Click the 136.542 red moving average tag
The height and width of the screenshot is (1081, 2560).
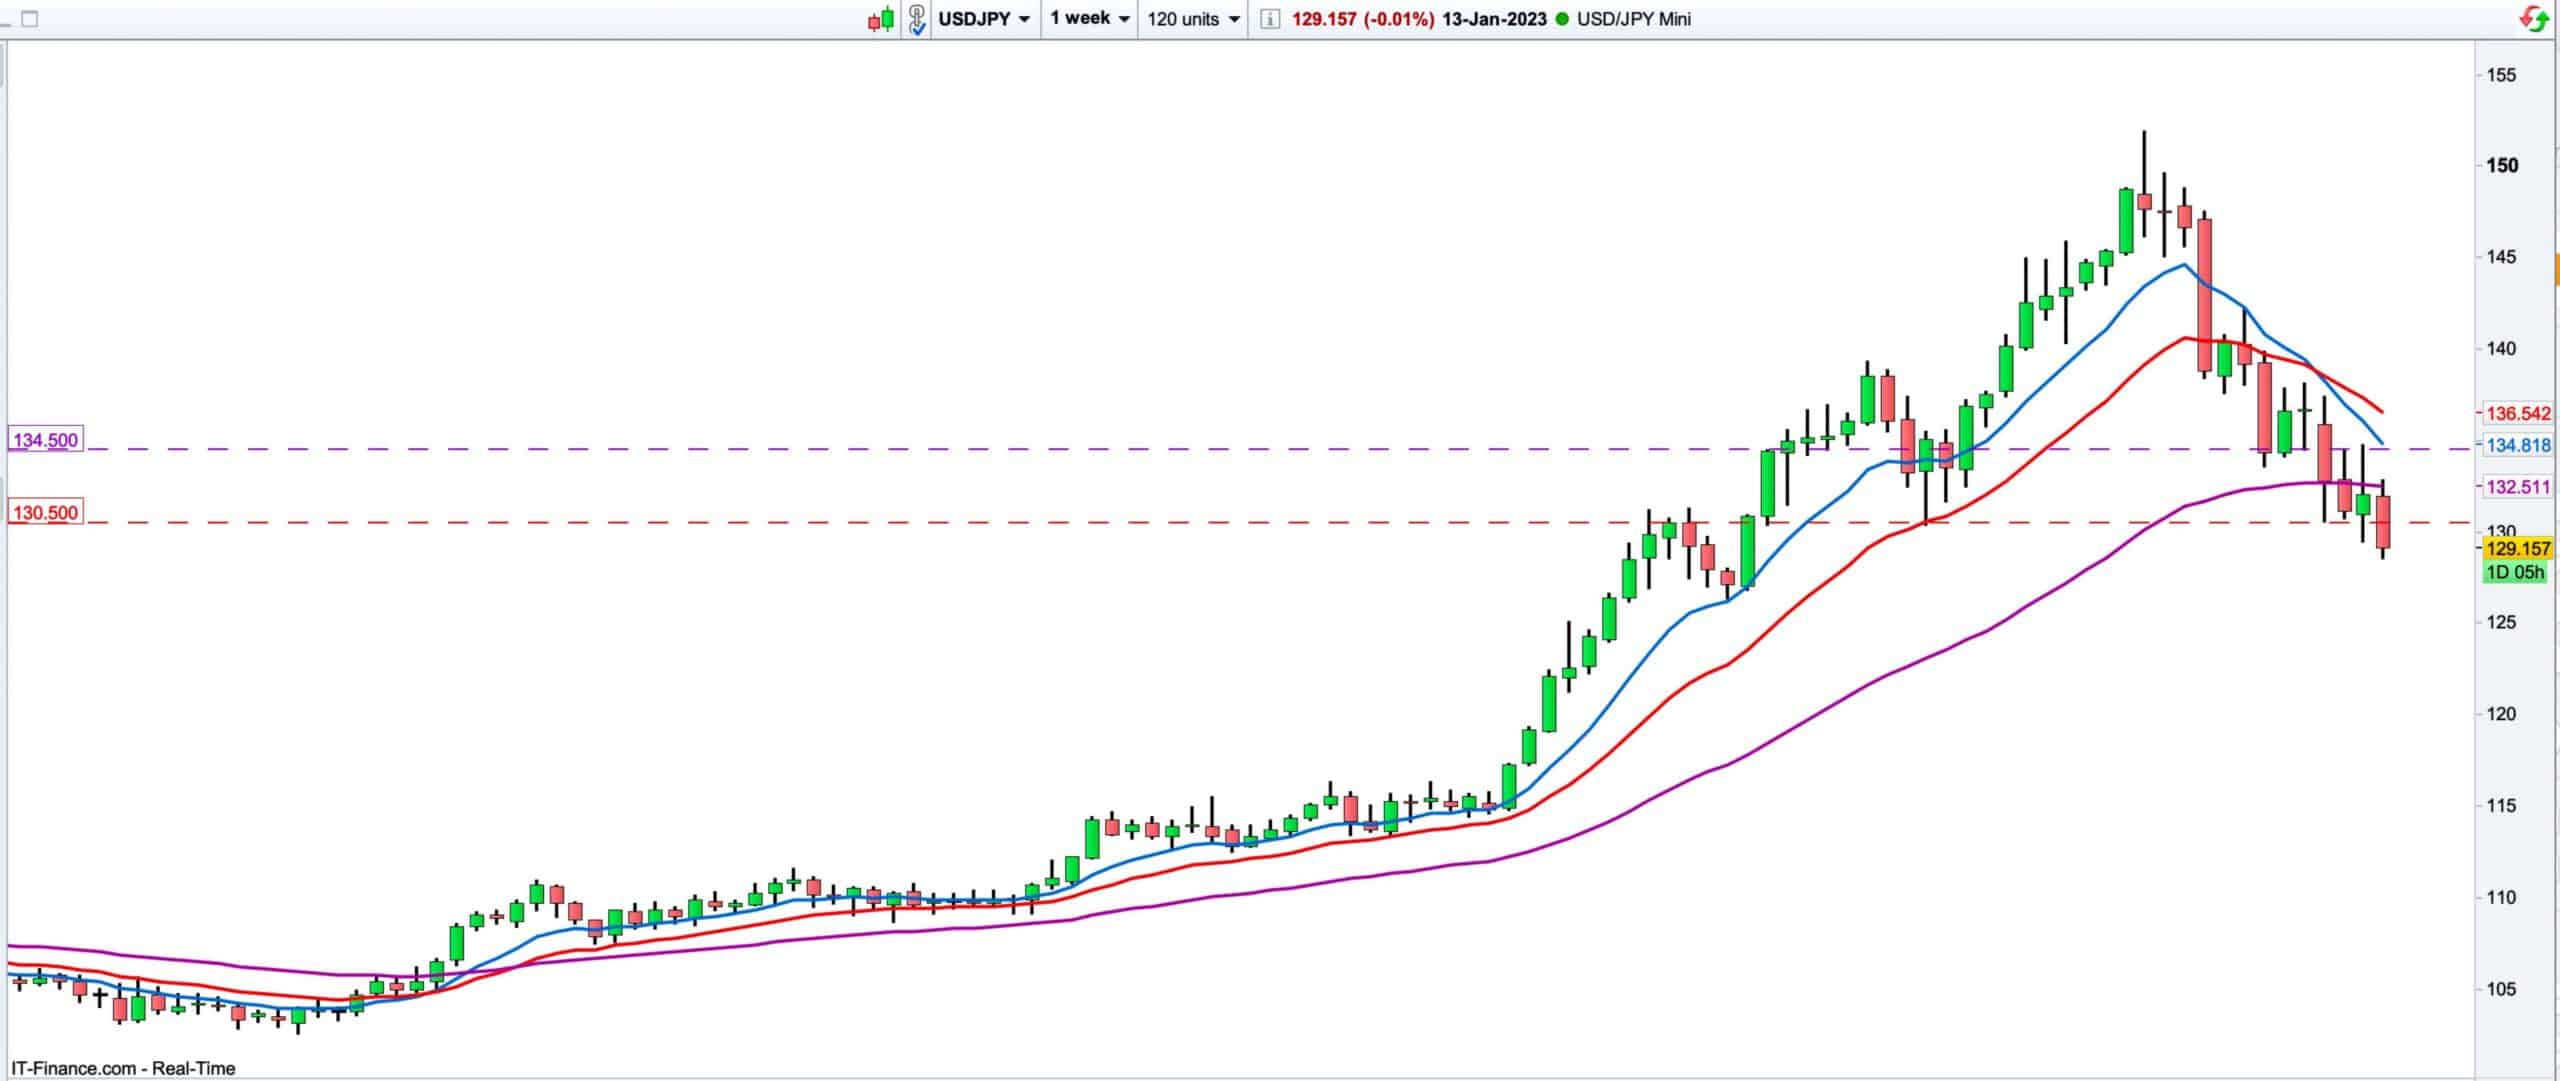pyautogui.click(x=2518, y=413)
